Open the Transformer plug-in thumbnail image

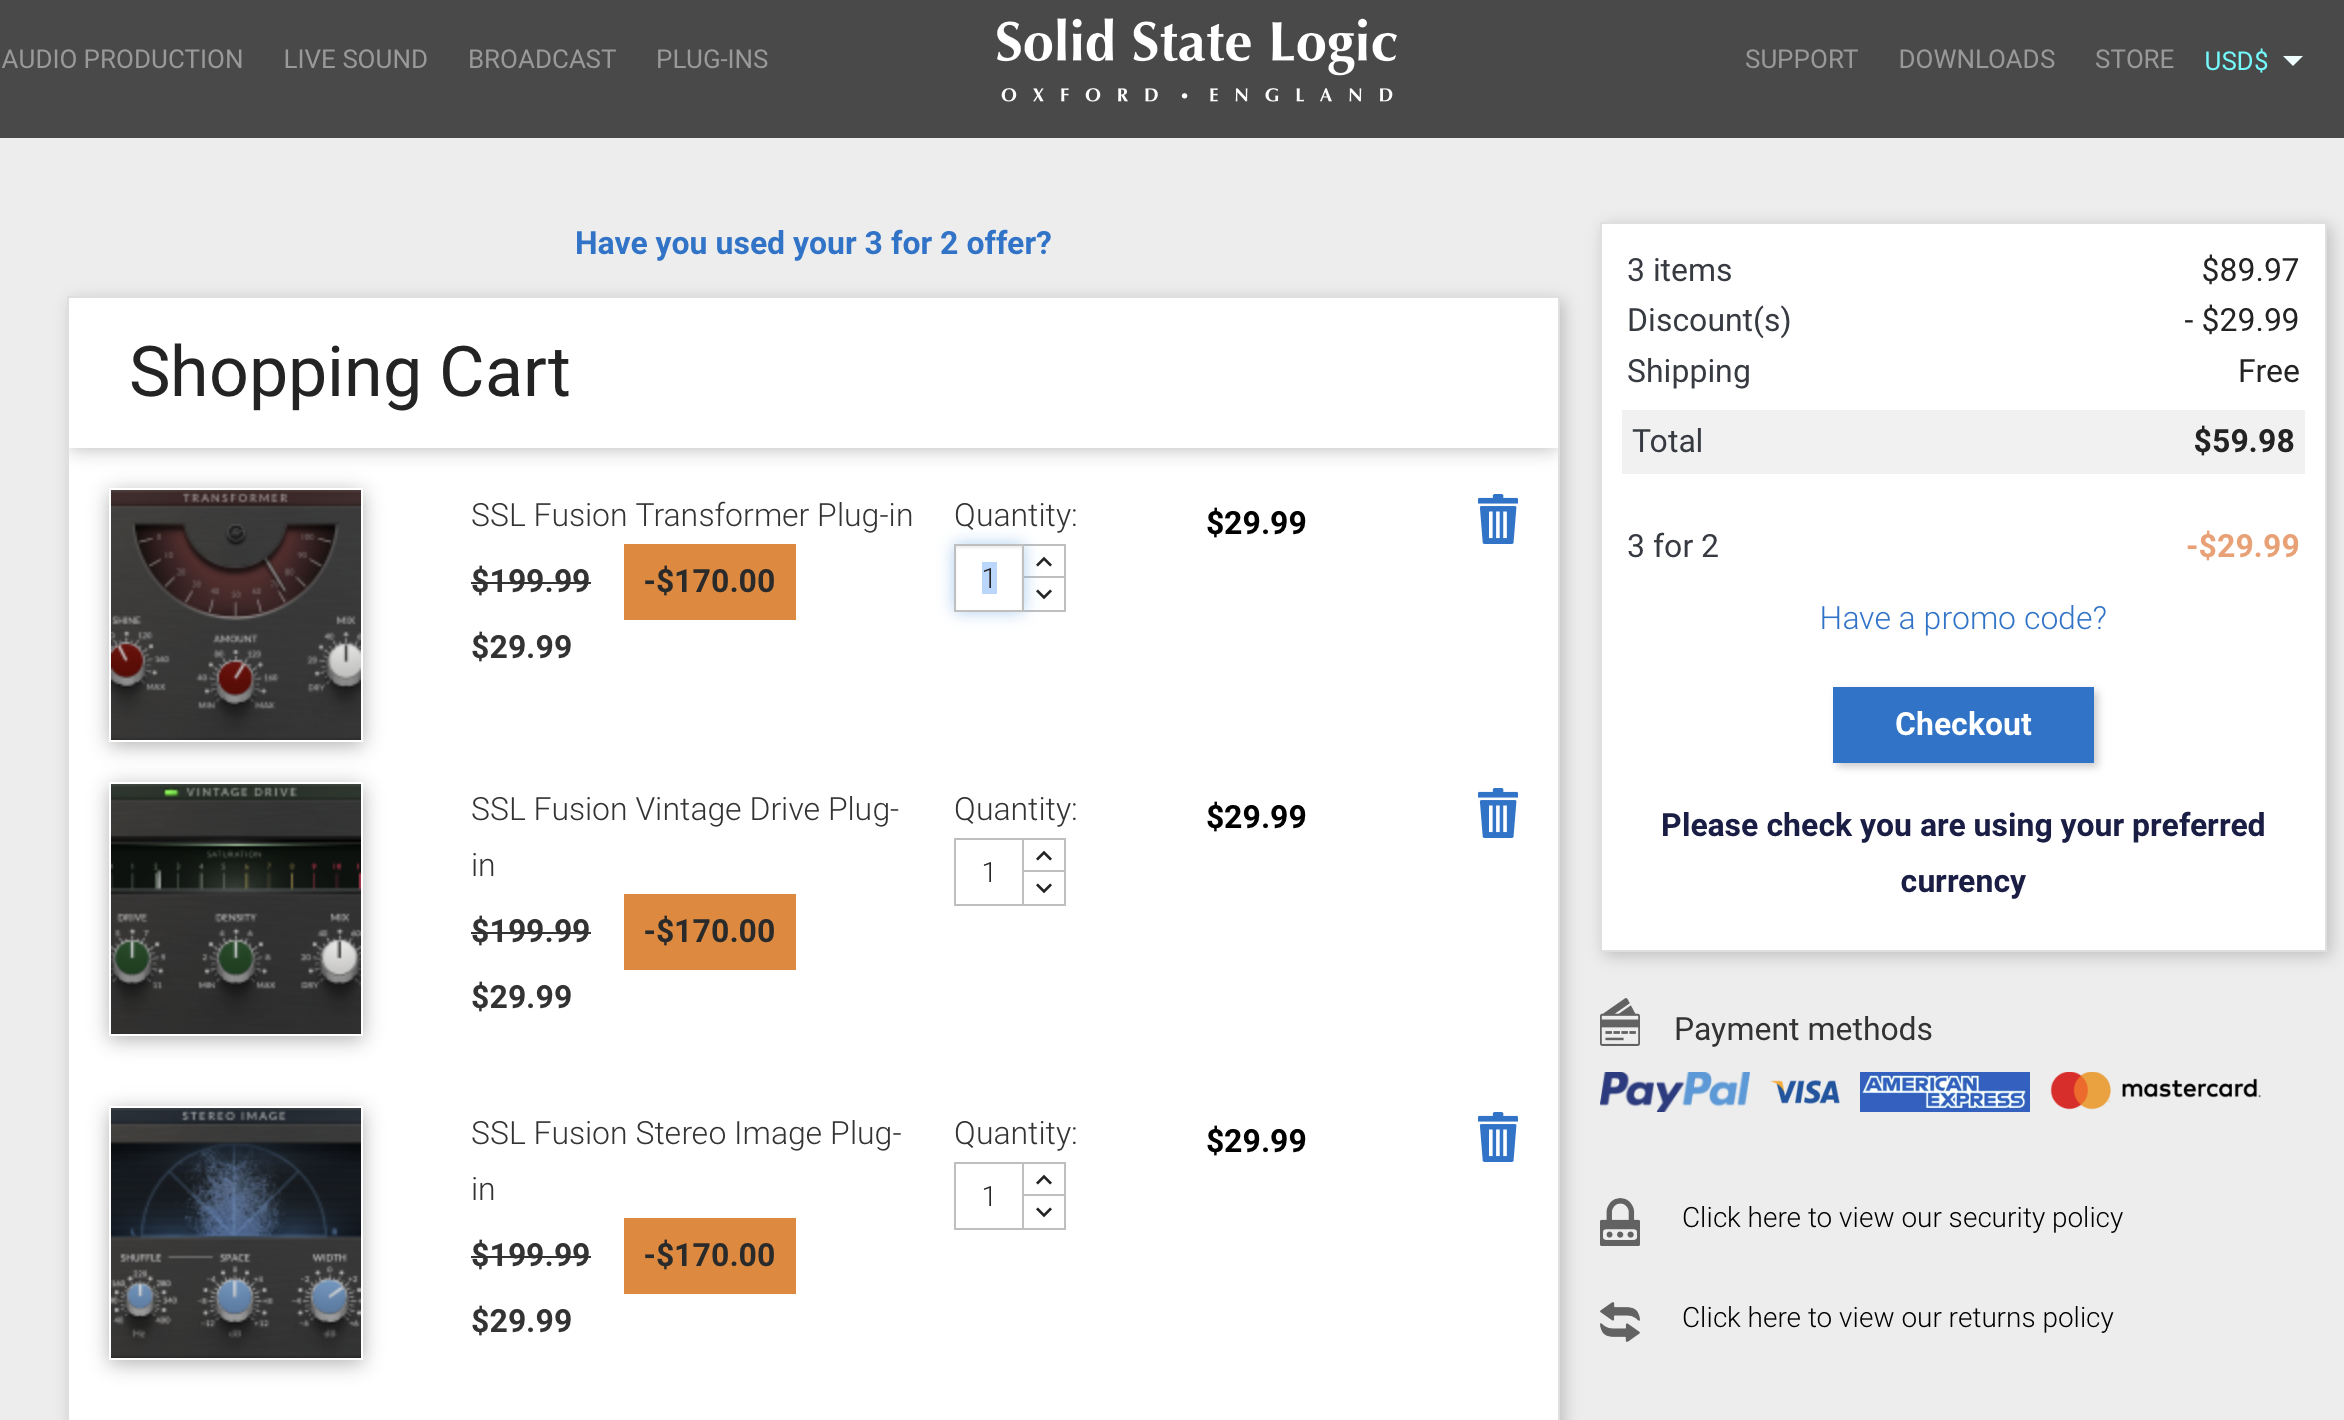pos(236,615)
